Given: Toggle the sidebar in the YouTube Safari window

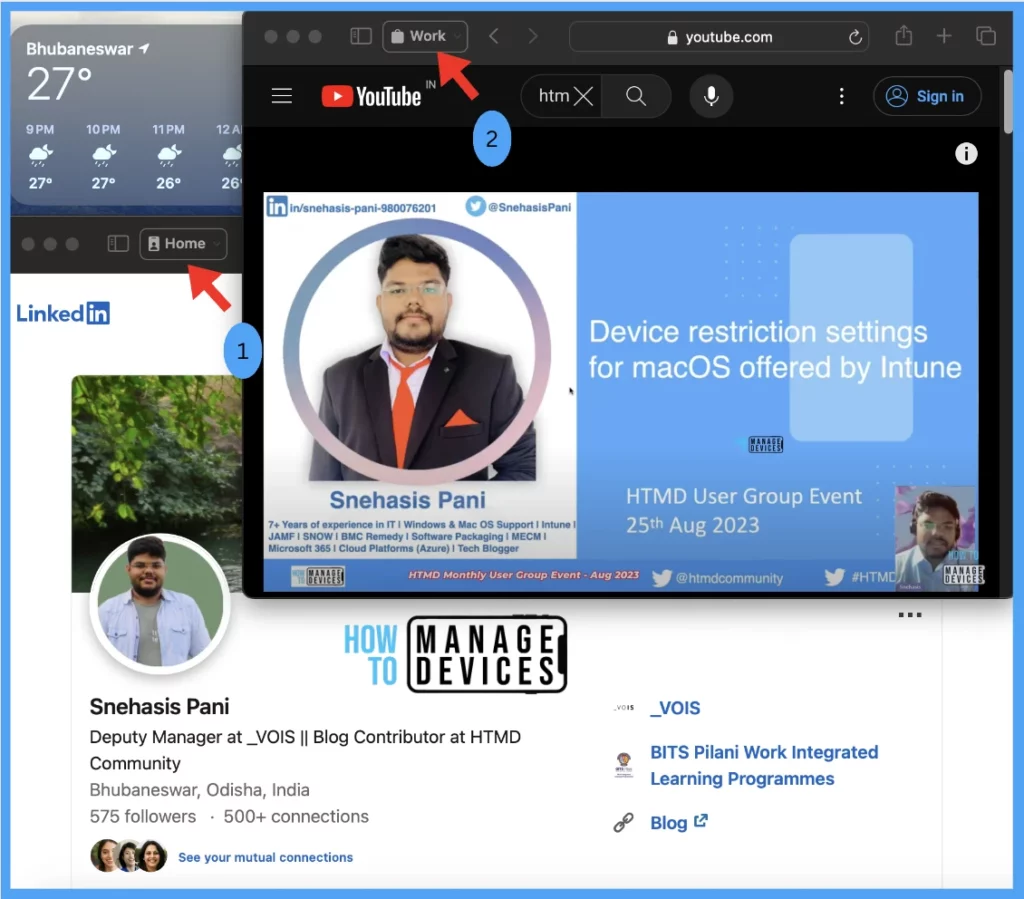Looking at the screenshot, I should tap(360, 36).
